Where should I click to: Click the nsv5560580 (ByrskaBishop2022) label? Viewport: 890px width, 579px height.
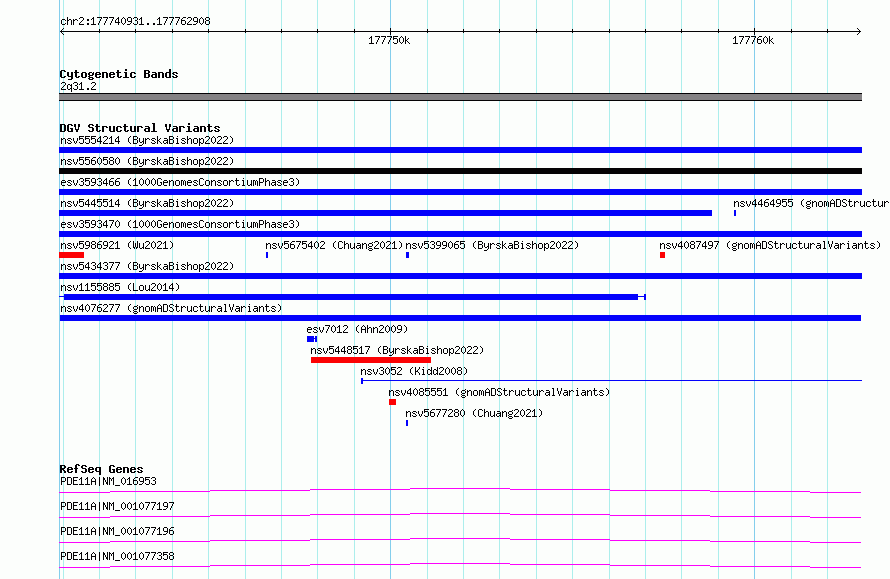point(147,161)
